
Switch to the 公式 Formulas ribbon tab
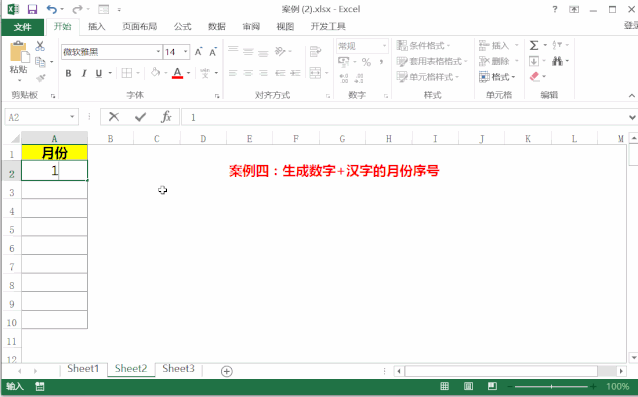pos(182,26)
